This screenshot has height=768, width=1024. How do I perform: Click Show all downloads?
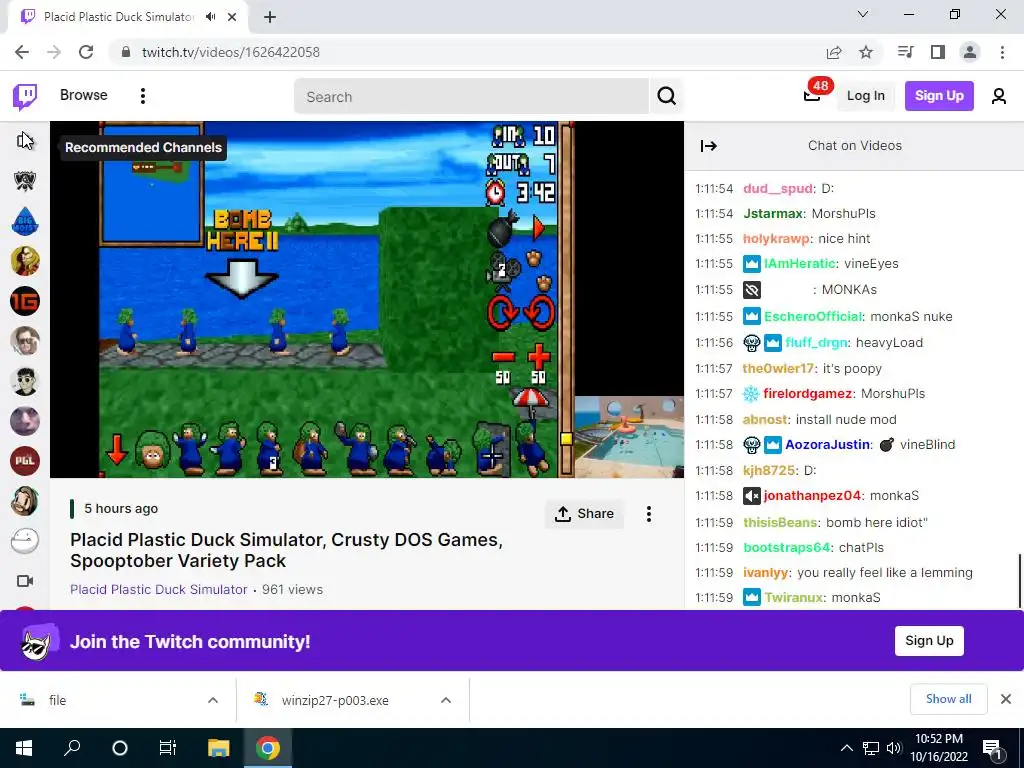tap(948, 699)
